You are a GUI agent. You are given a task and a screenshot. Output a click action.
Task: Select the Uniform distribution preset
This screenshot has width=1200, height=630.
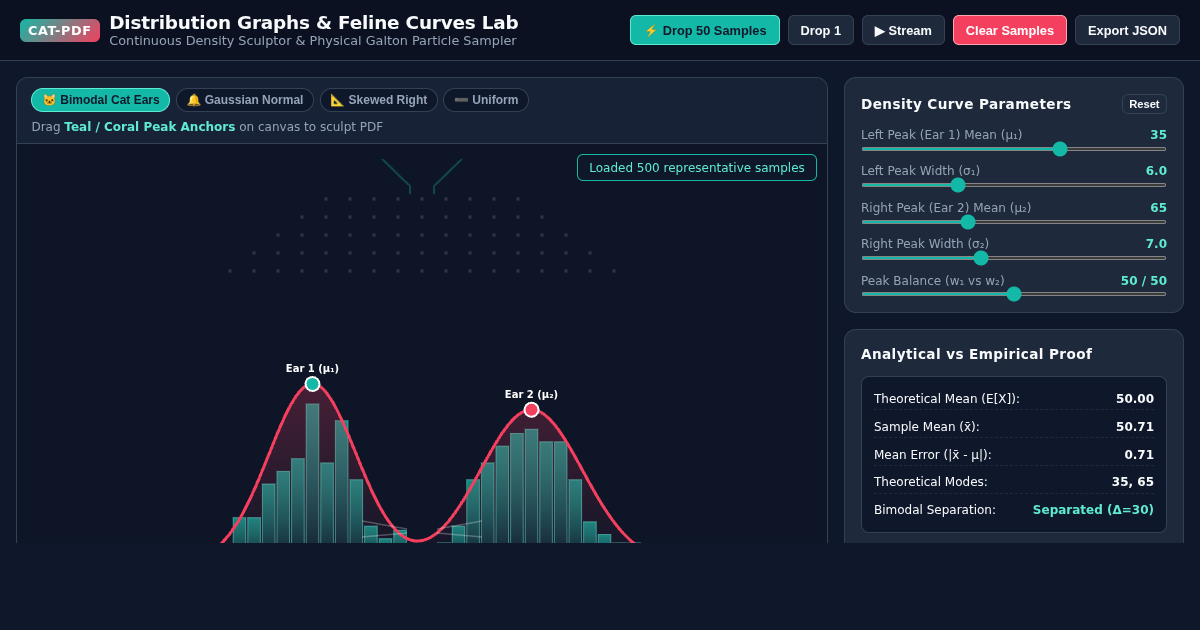pos(486,100)
